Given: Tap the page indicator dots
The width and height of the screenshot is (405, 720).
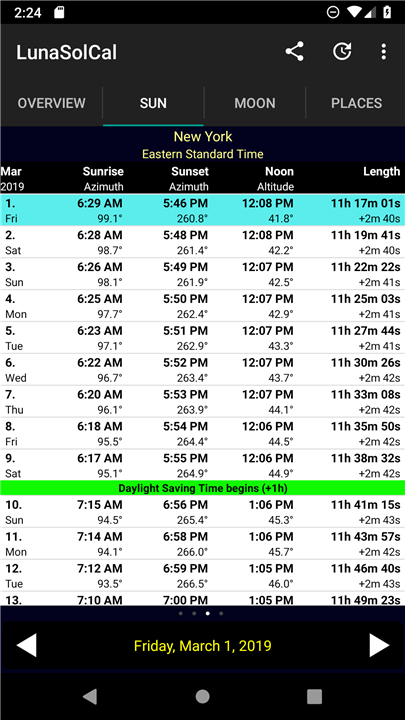Looking at the screenshot, I should point(201,613).
